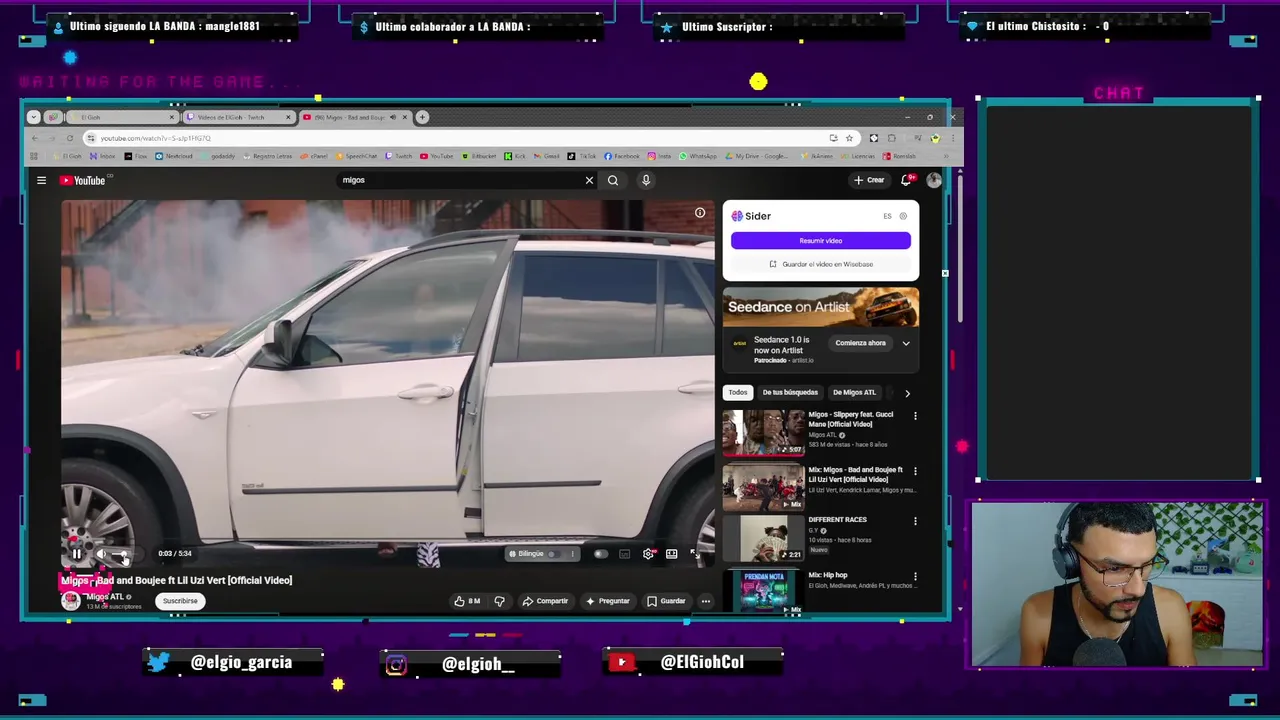Open Migos - Slippery video thumbnail
This screenshot has height=720, width=1280.
click(763, 433)
